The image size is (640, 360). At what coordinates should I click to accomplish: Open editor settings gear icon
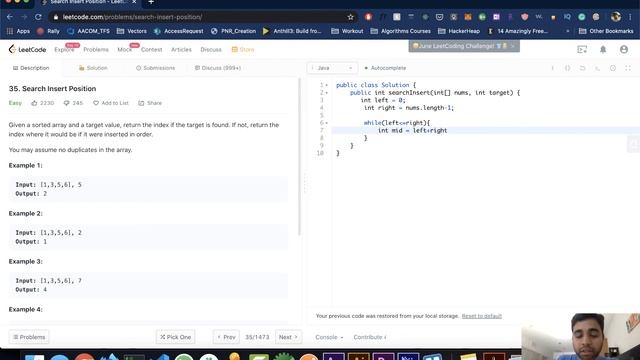613,68
